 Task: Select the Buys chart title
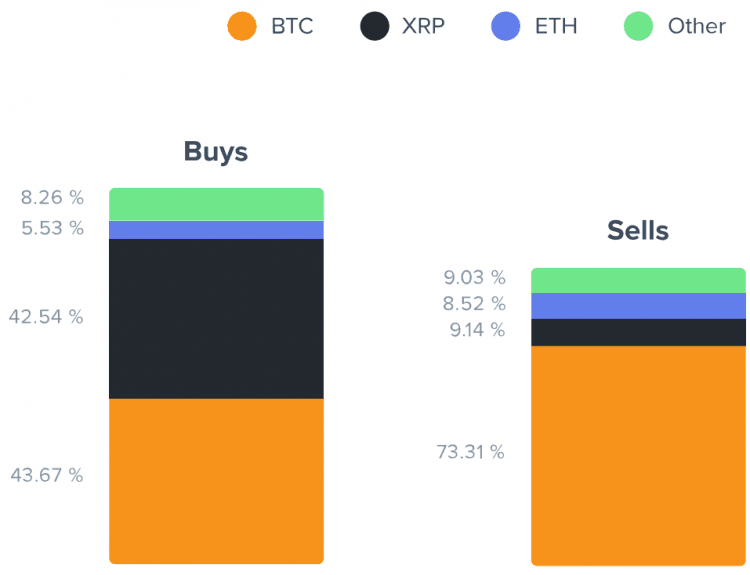click(216, 152)
